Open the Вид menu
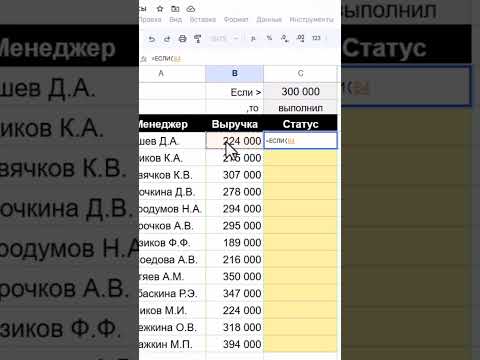 (x=175, y=20)
